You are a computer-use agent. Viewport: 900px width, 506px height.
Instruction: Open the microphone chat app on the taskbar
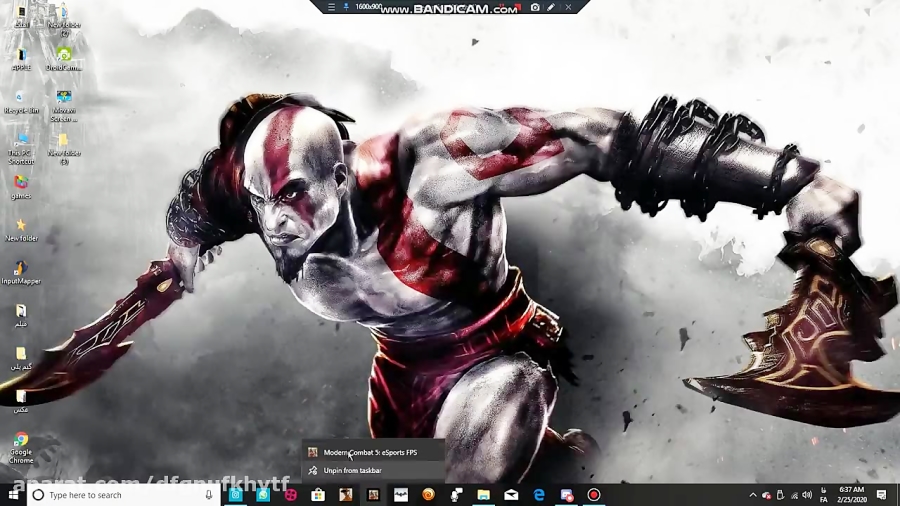[456, 495]
